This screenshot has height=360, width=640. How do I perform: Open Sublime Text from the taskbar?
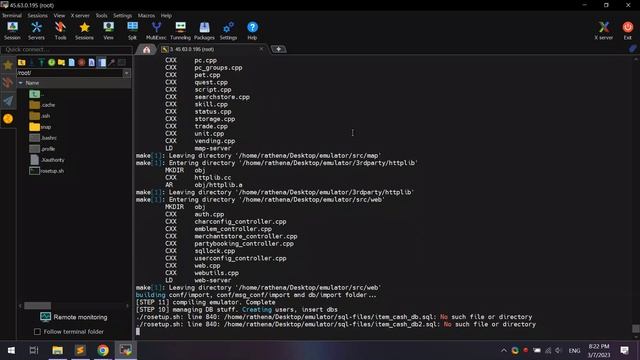(80, 350)
